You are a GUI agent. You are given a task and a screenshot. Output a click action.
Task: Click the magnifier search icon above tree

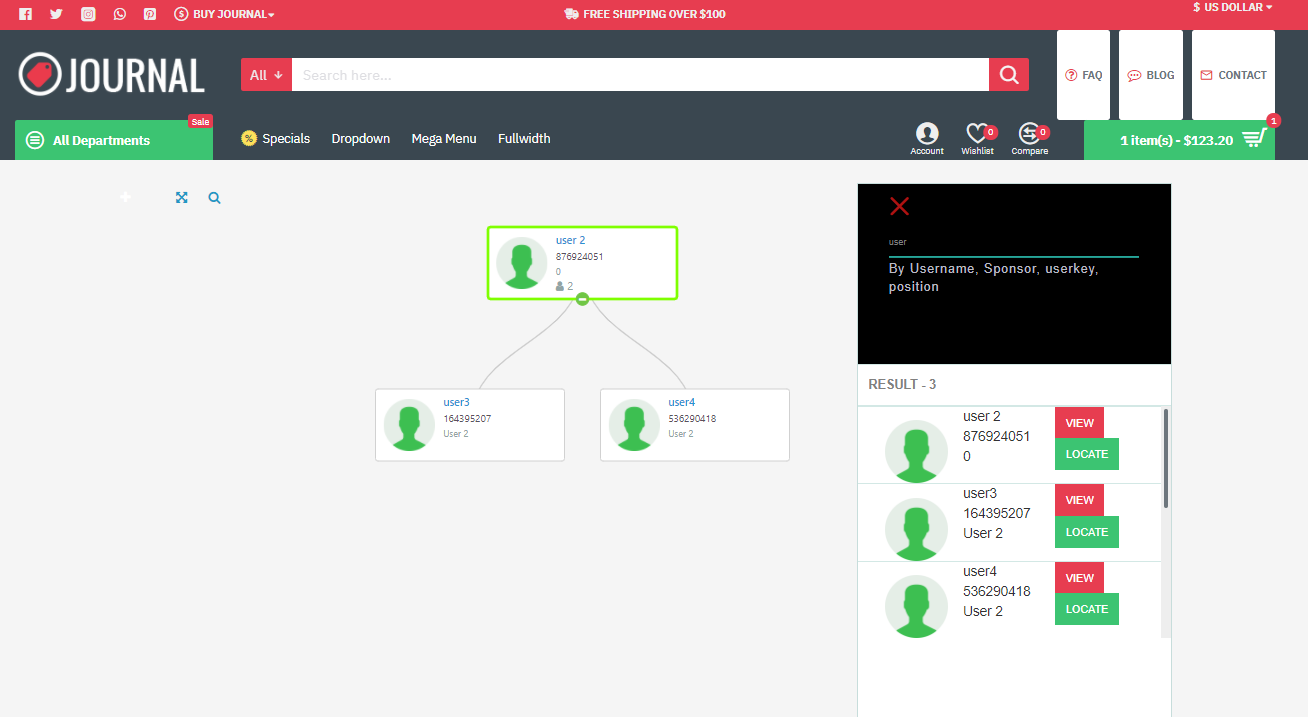[214, 198]
